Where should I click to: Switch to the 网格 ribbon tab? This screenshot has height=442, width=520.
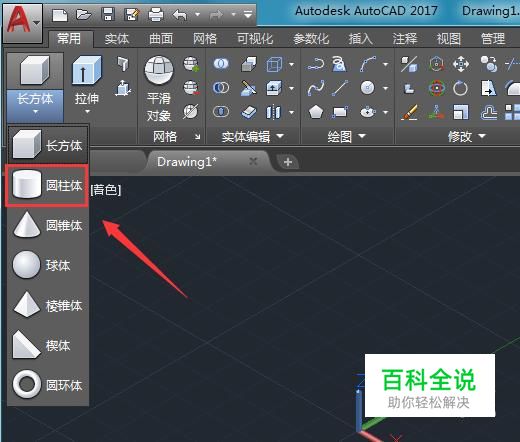[x=205, y=39]
